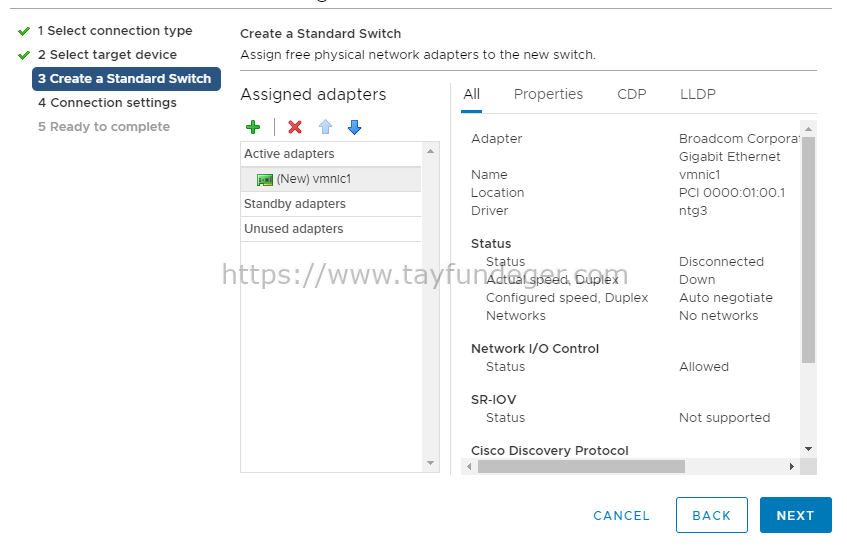
Task: Select the Unused adapters group
Action: tap(331, 229)
